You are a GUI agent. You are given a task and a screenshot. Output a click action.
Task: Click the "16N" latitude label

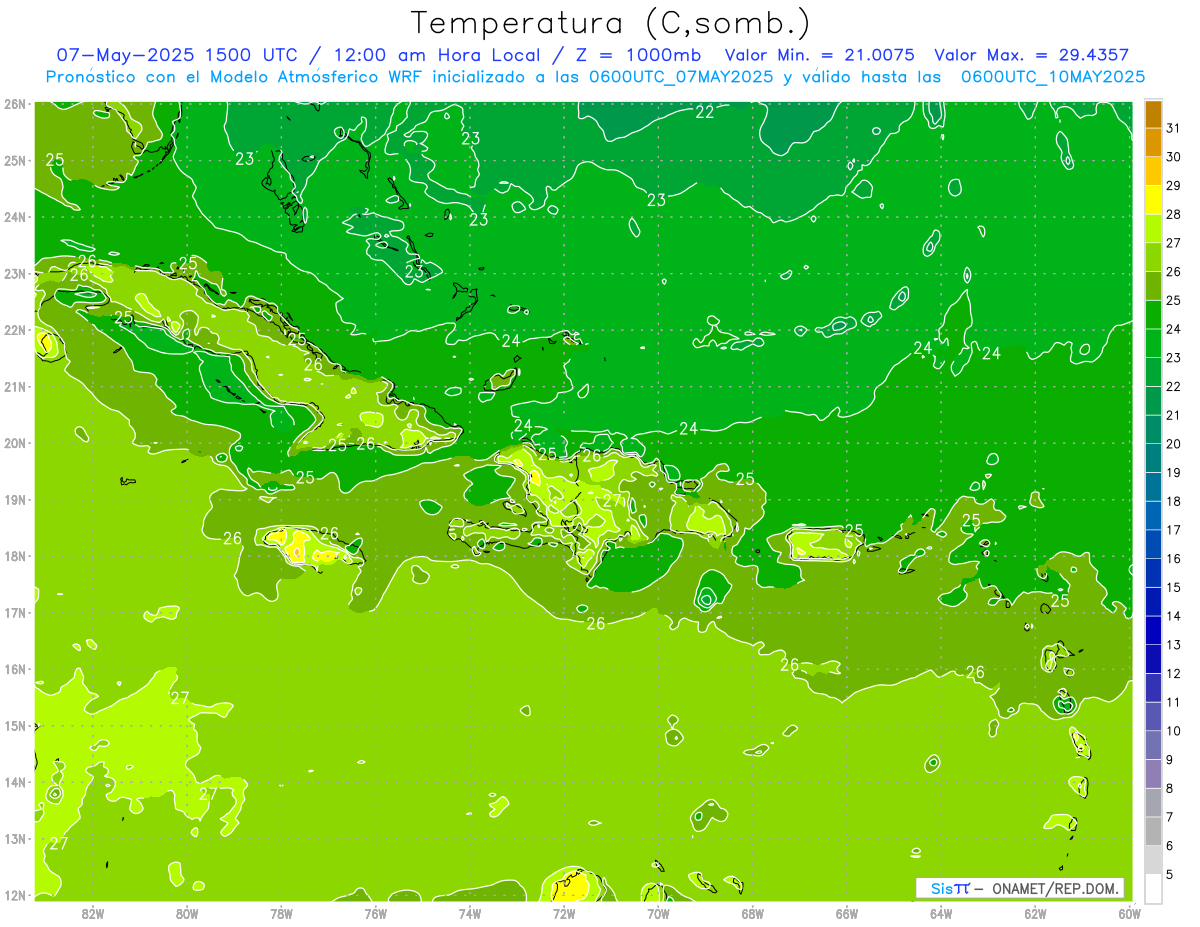tap(15, 669)
